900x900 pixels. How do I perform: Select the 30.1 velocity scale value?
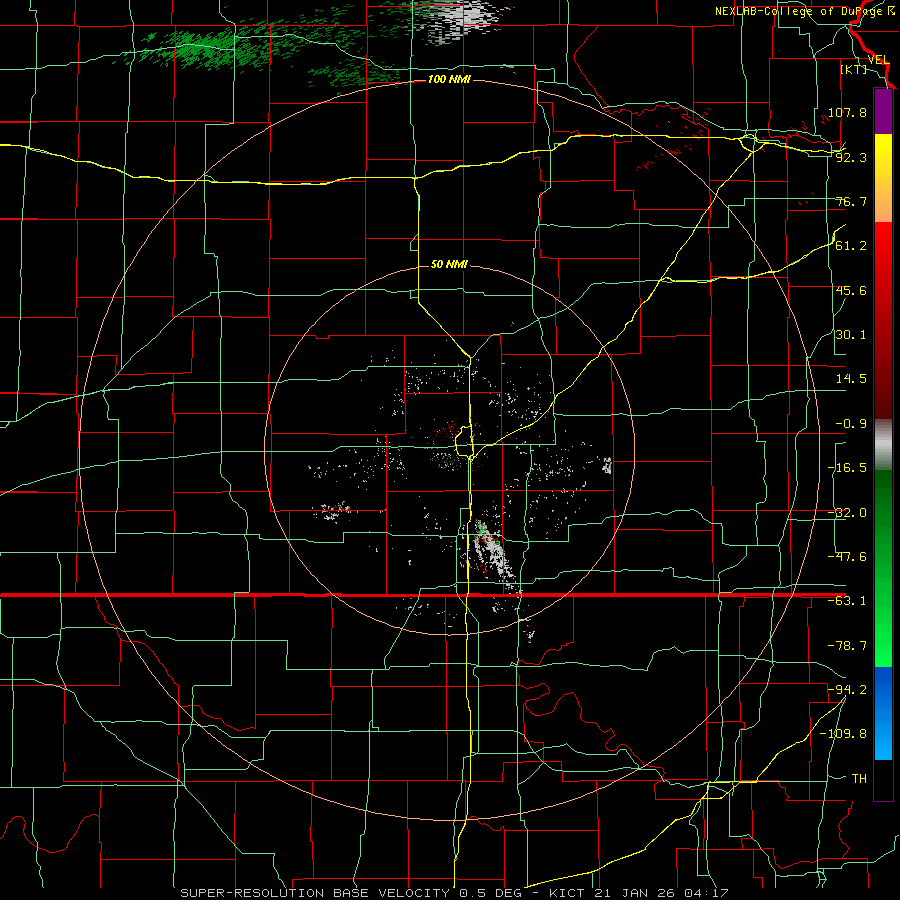(x=851, y=335)
